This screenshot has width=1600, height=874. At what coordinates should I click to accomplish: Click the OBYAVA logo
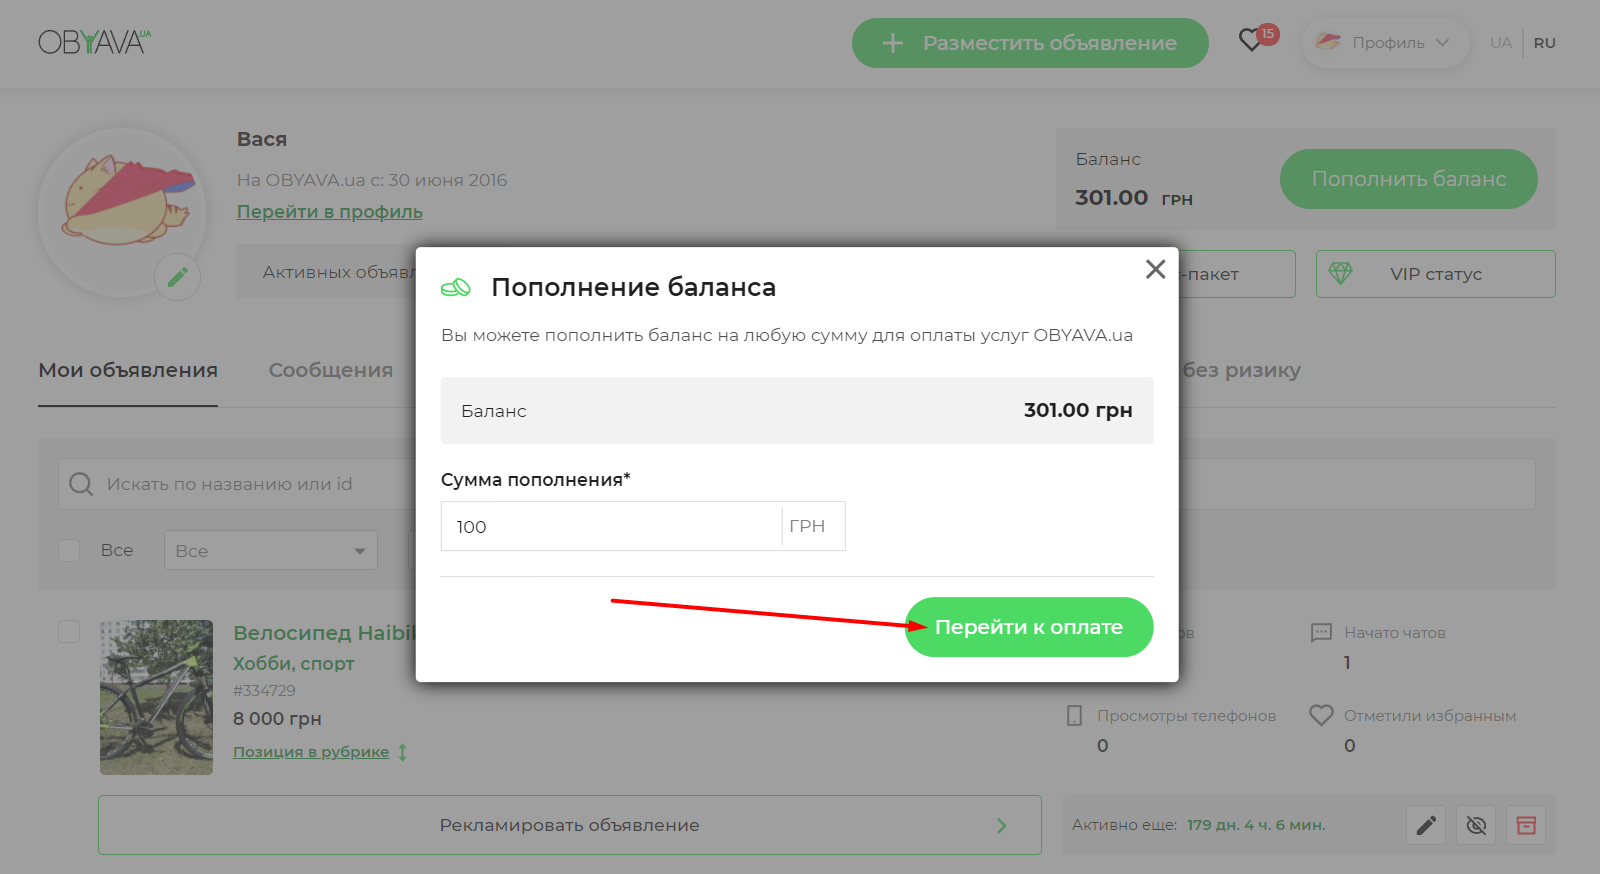94,42
